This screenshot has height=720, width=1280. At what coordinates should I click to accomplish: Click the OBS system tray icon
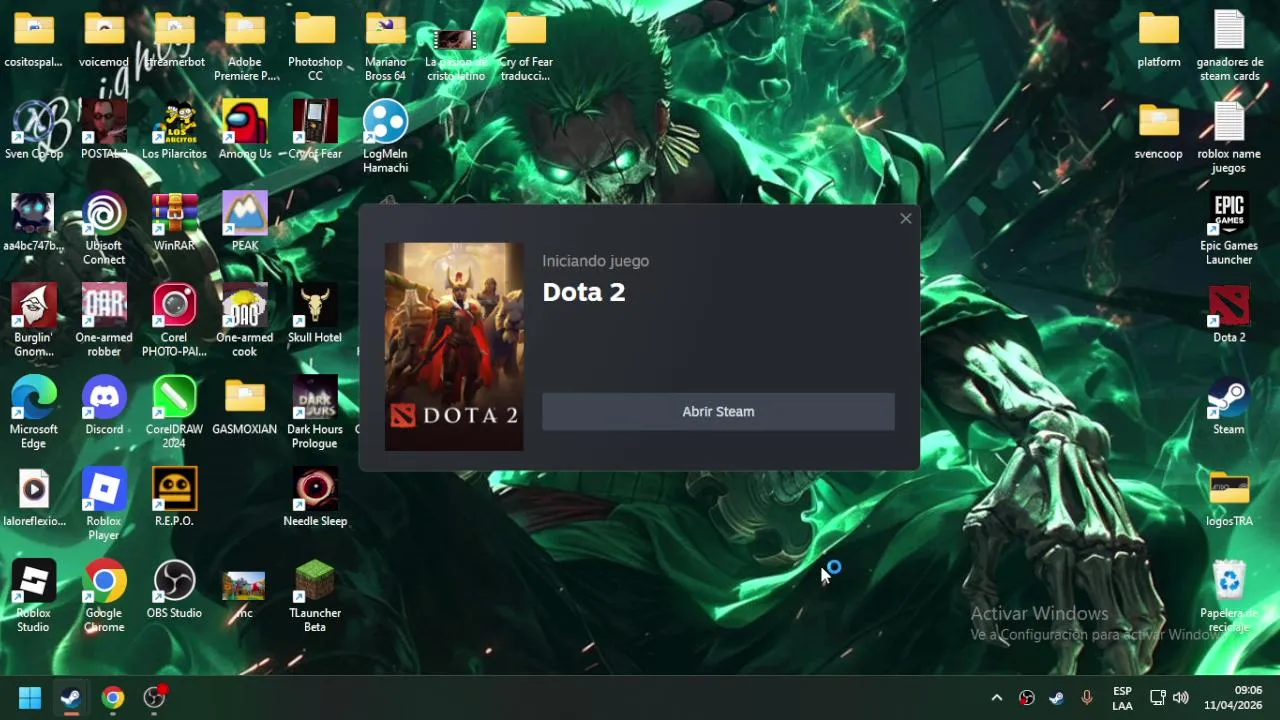[1027, 698]
